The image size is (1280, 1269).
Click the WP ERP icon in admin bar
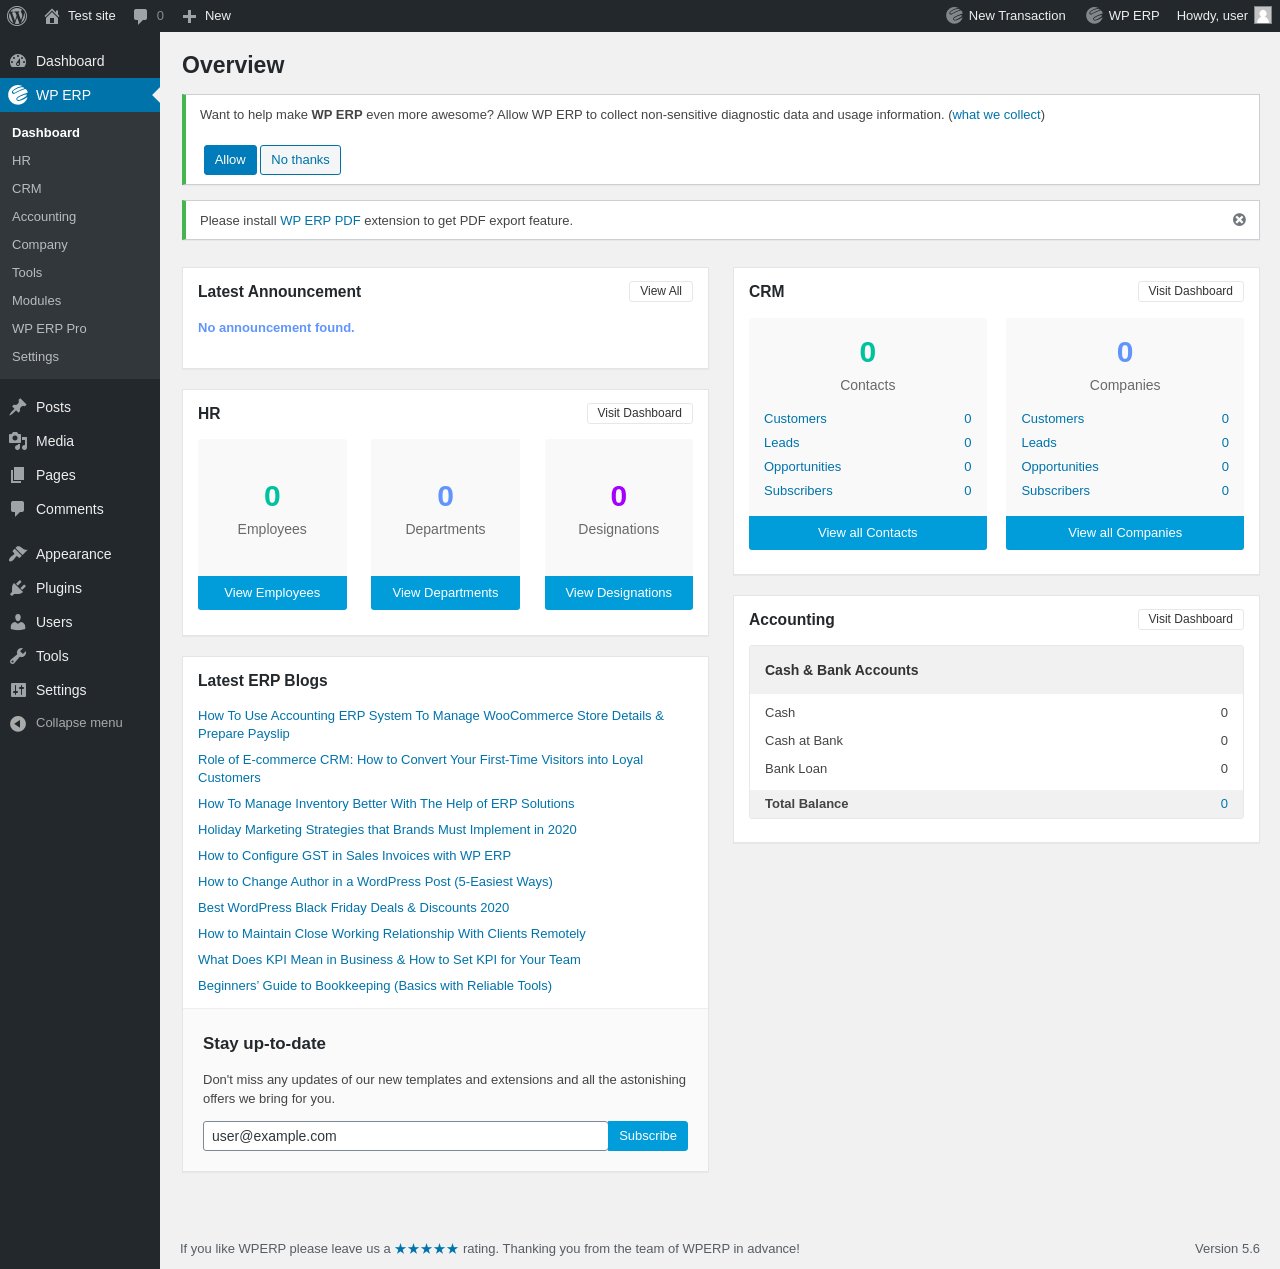(1095, 16)
